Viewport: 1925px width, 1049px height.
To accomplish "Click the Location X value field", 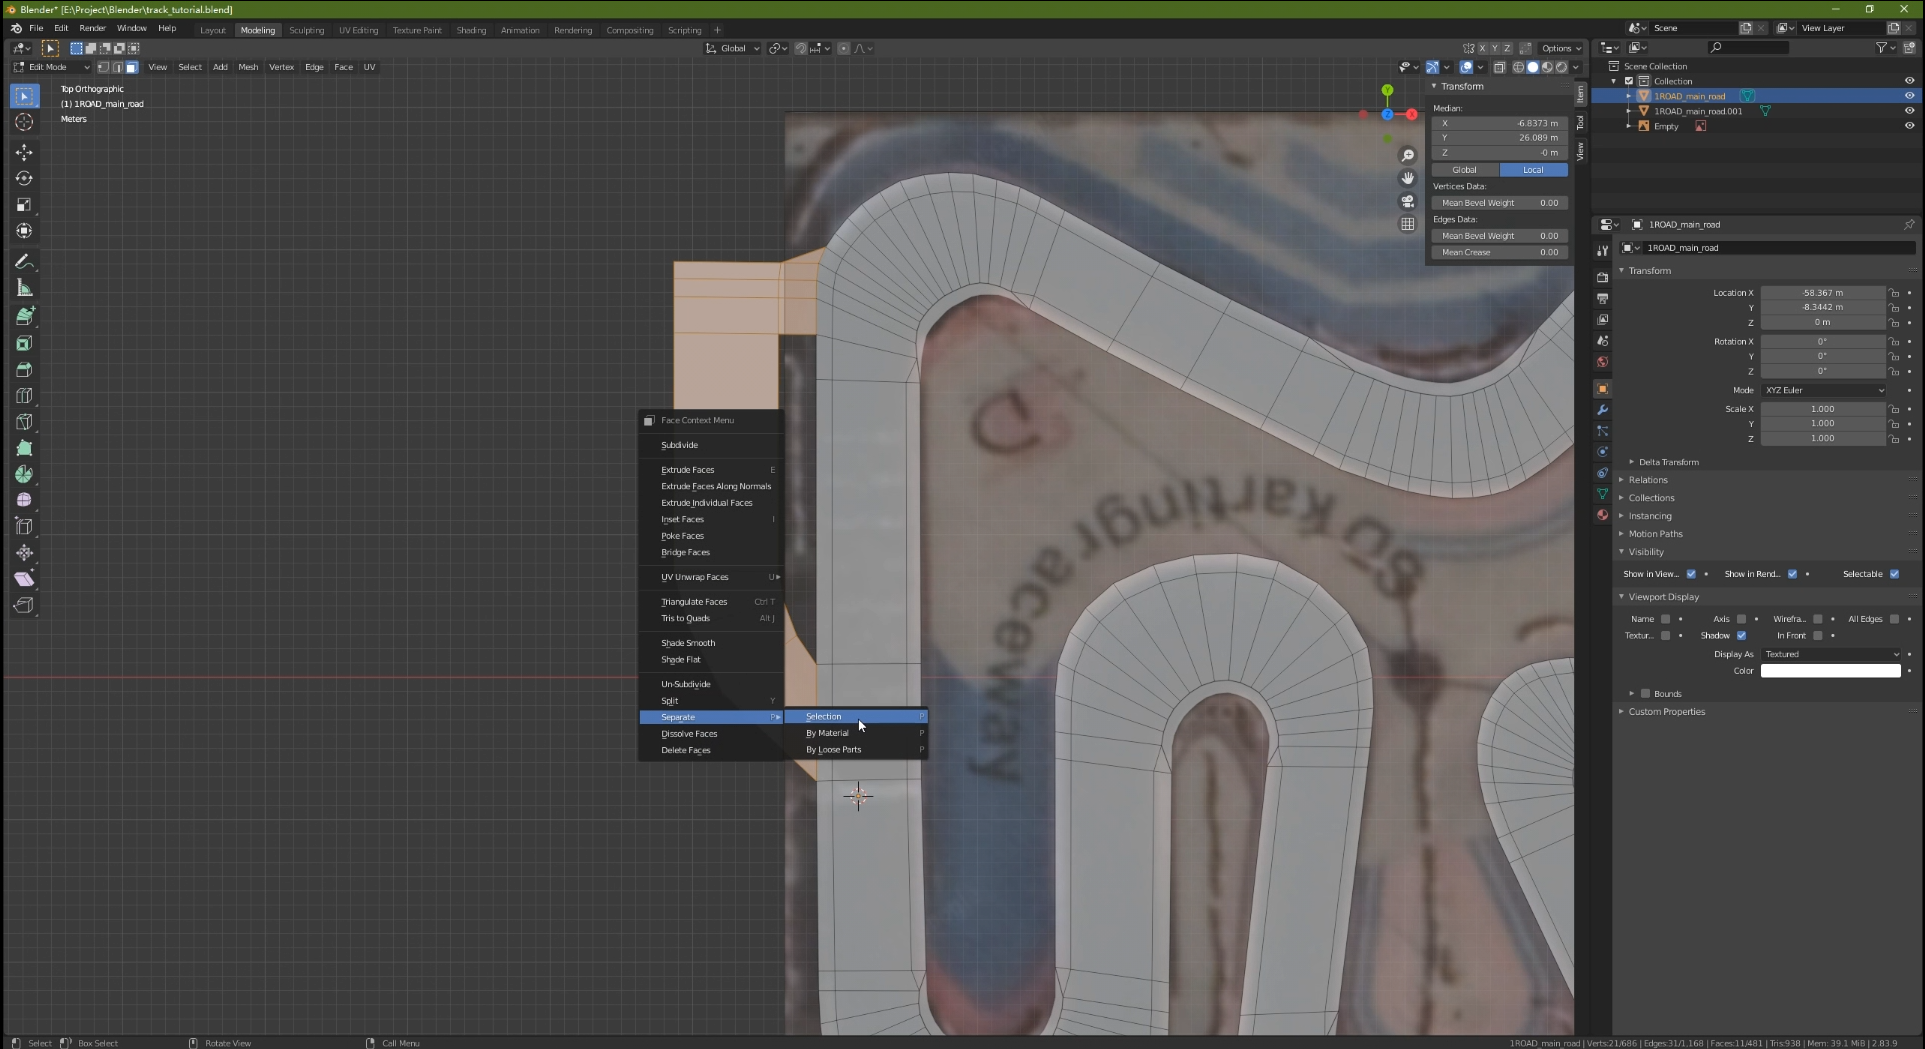I will [1822, 293].
